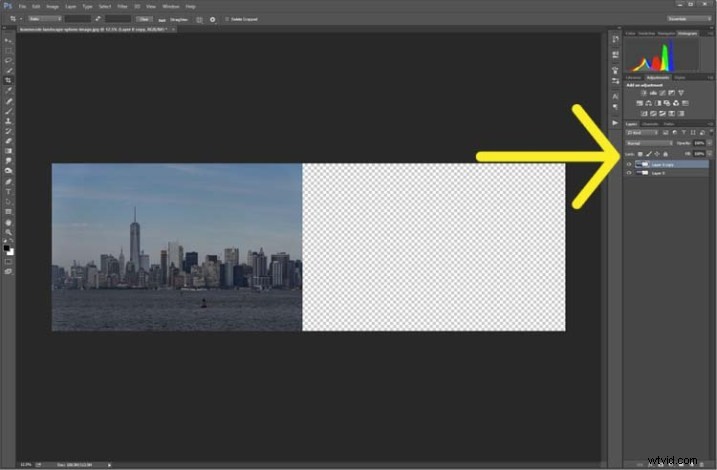Select the Move tool
717x470 pixels.
coord(8,41)
